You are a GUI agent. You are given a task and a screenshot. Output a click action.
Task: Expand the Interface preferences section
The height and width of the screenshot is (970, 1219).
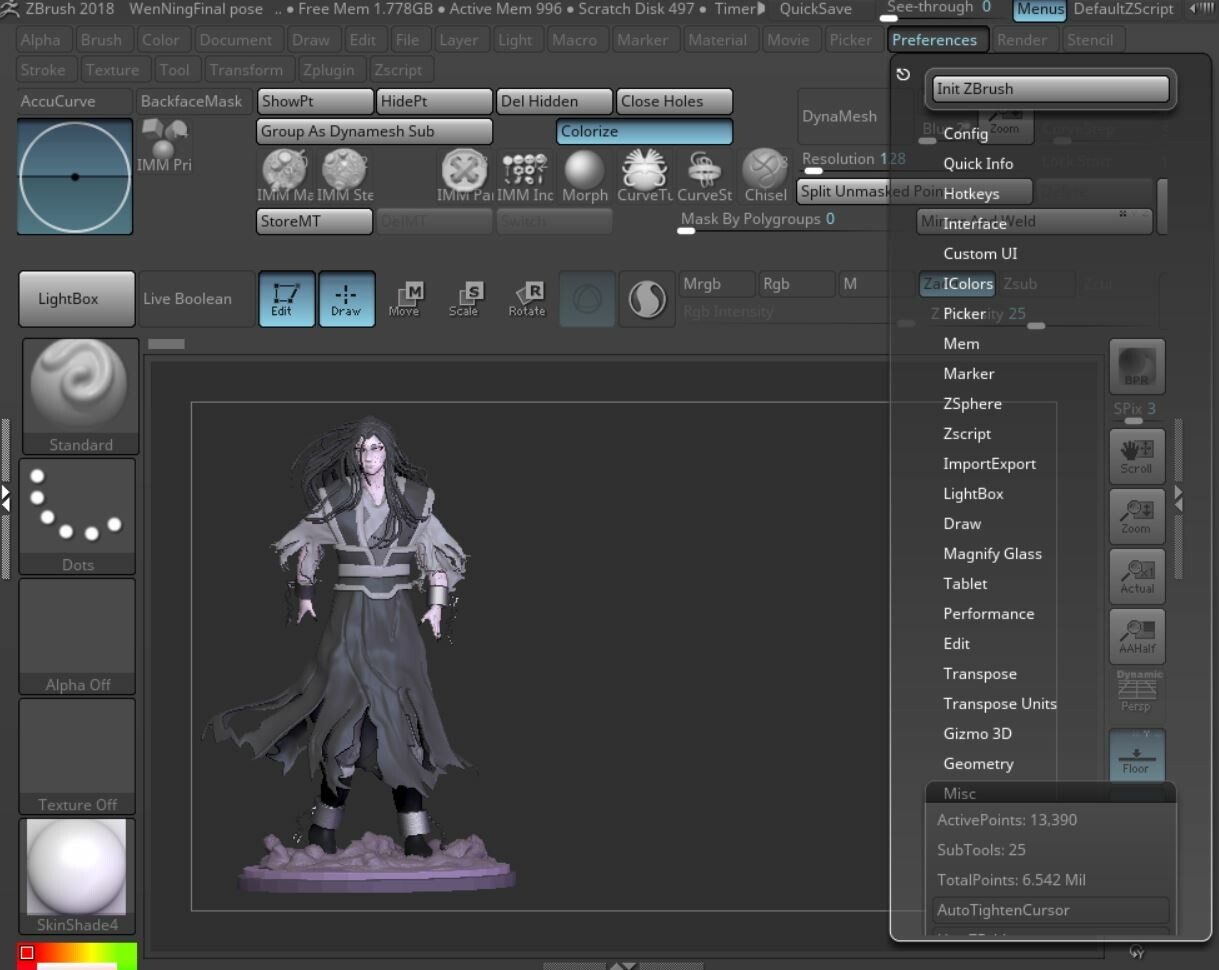click(x=975, y=223)
